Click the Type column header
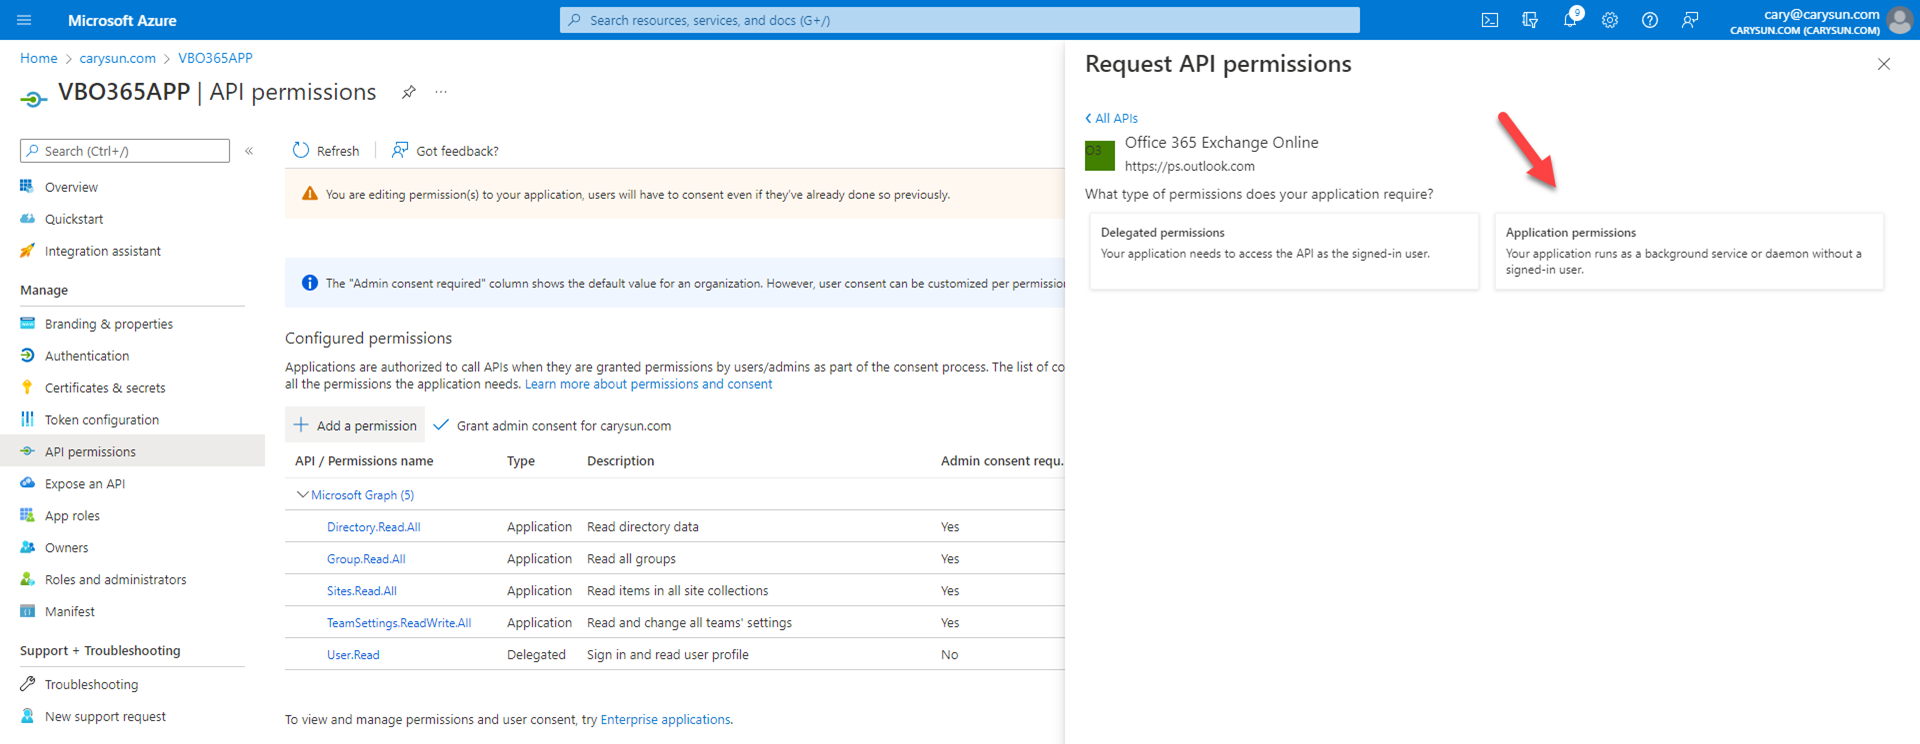The image size is (1920, 744). pyautogui.click(x=521, y=461)
